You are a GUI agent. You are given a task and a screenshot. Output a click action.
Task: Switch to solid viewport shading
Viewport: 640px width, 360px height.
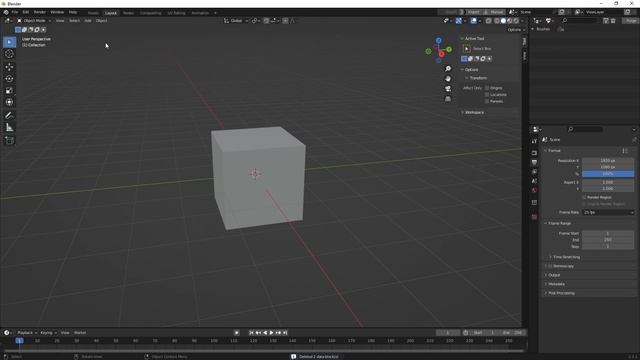(x=503, y=21)
